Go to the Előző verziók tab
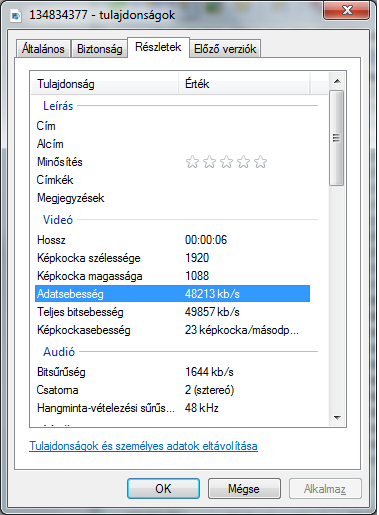Viewport: 379px width, 515px height. click(225, 49)
